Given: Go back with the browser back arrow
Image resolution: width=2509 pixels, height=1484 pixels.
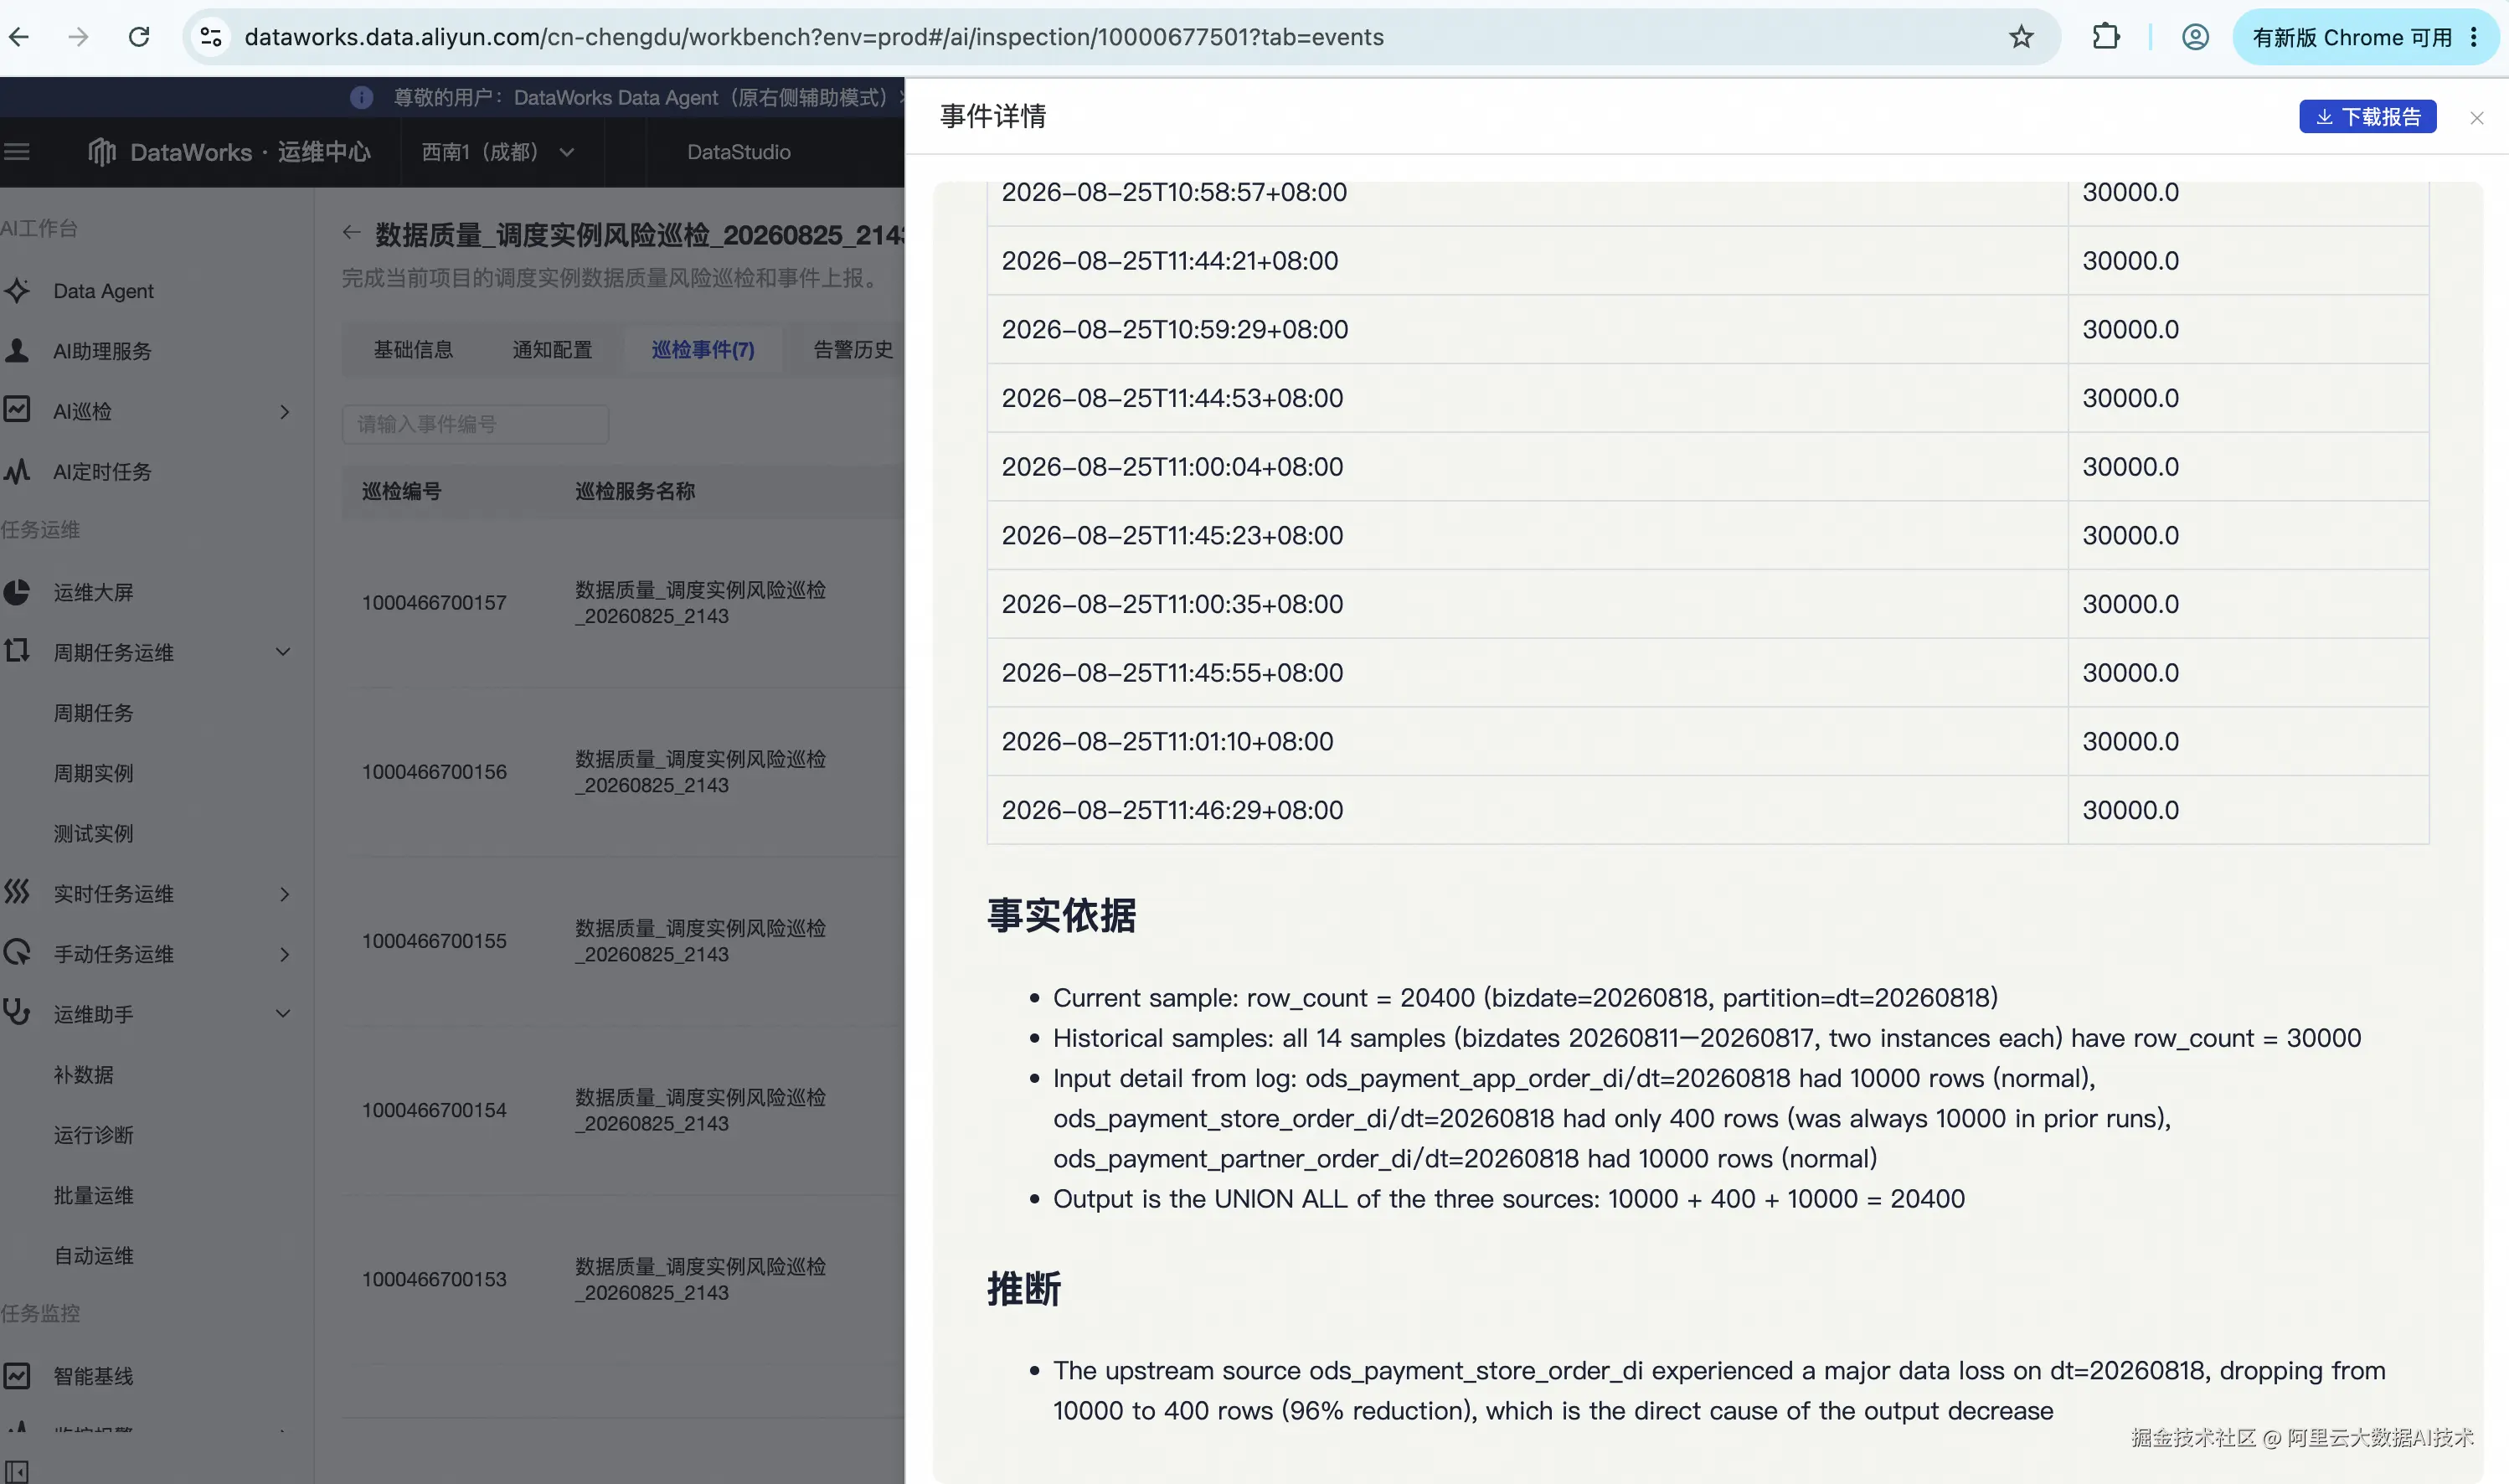Looking at the screenshot, I should pos(19,37).
